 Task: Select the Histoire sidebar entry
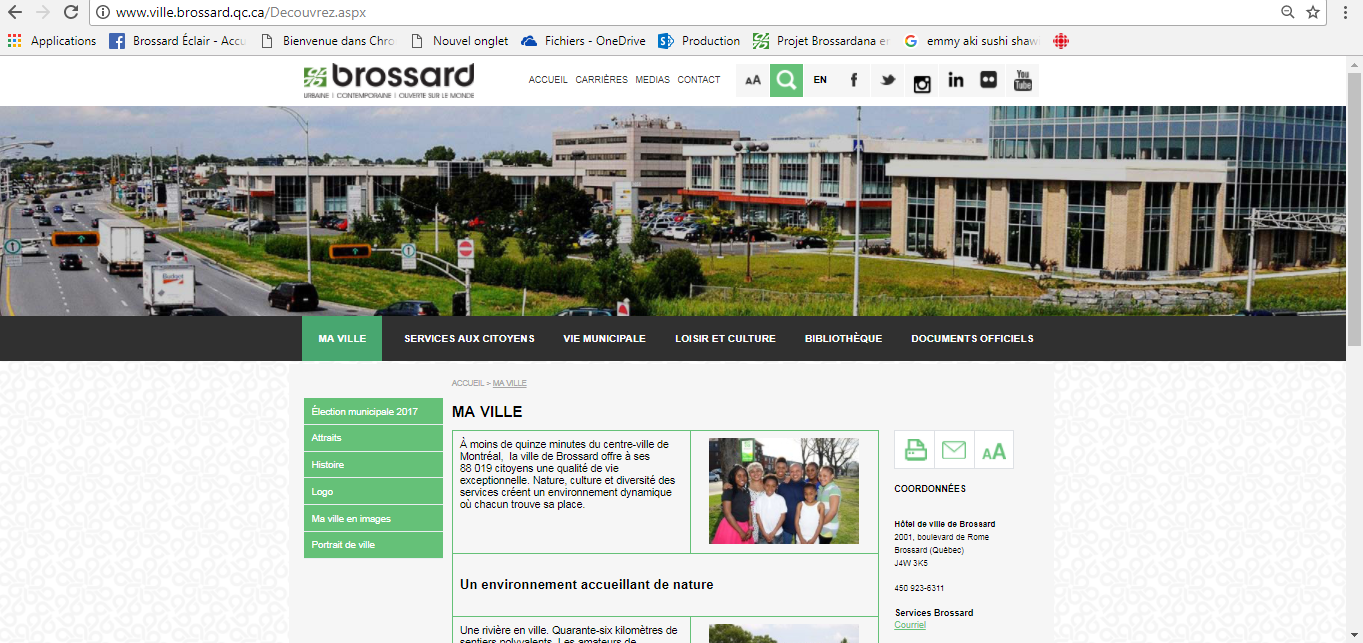[373, 464]
